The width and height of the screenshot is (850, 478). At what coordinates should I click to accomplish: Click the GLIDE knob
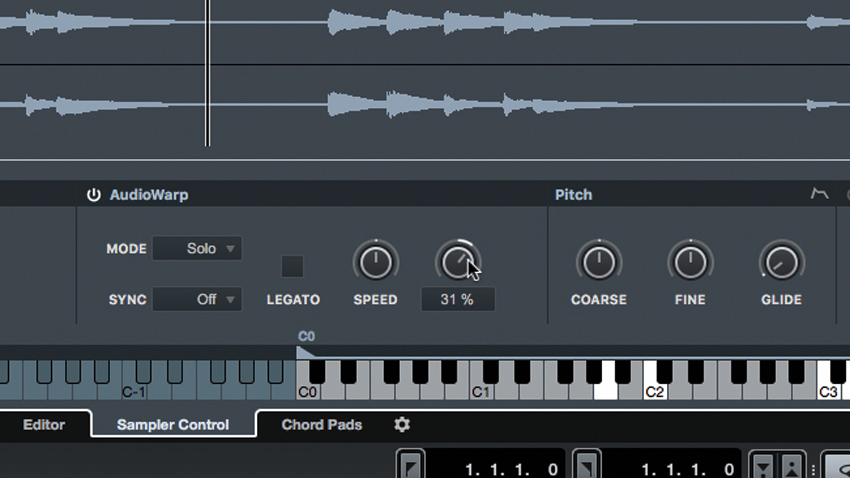pos(781,263)
